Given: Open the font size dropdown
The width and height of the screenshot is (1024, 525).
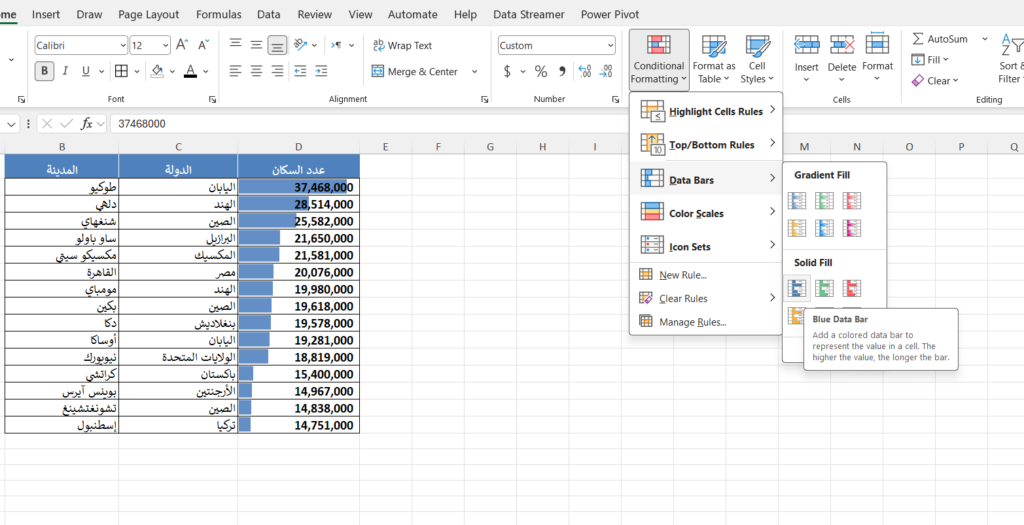Looking at the screenshot, I should click(165, 45).
